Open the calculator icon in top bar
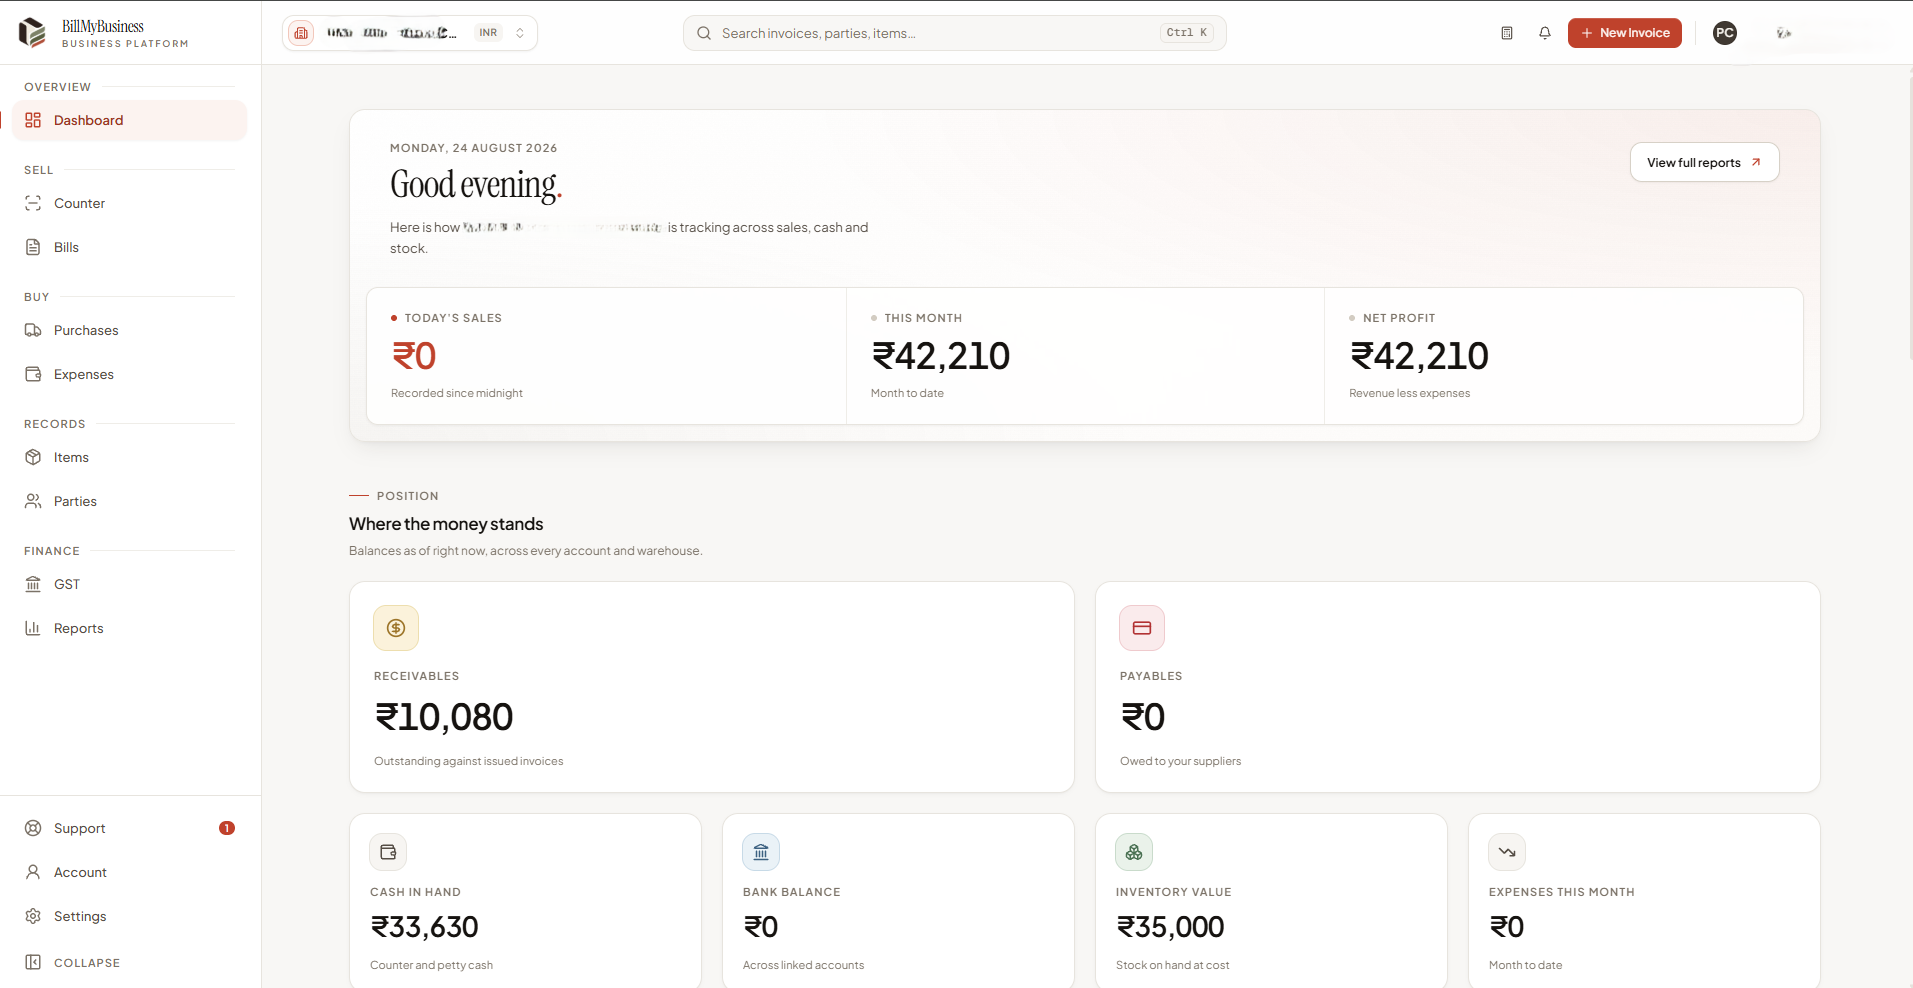Image resolution: width=1913 pixels, height=988 pixels. 1507,33
